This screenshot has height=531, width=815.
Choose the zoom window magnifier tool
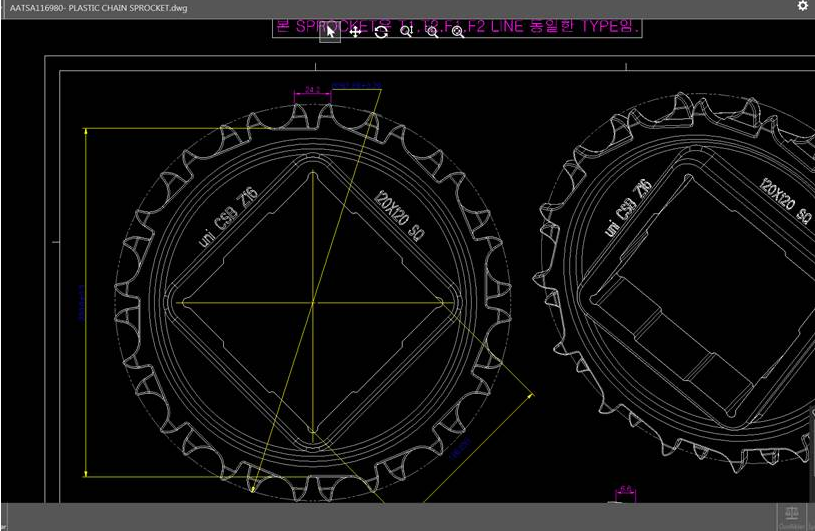(432, 32)
